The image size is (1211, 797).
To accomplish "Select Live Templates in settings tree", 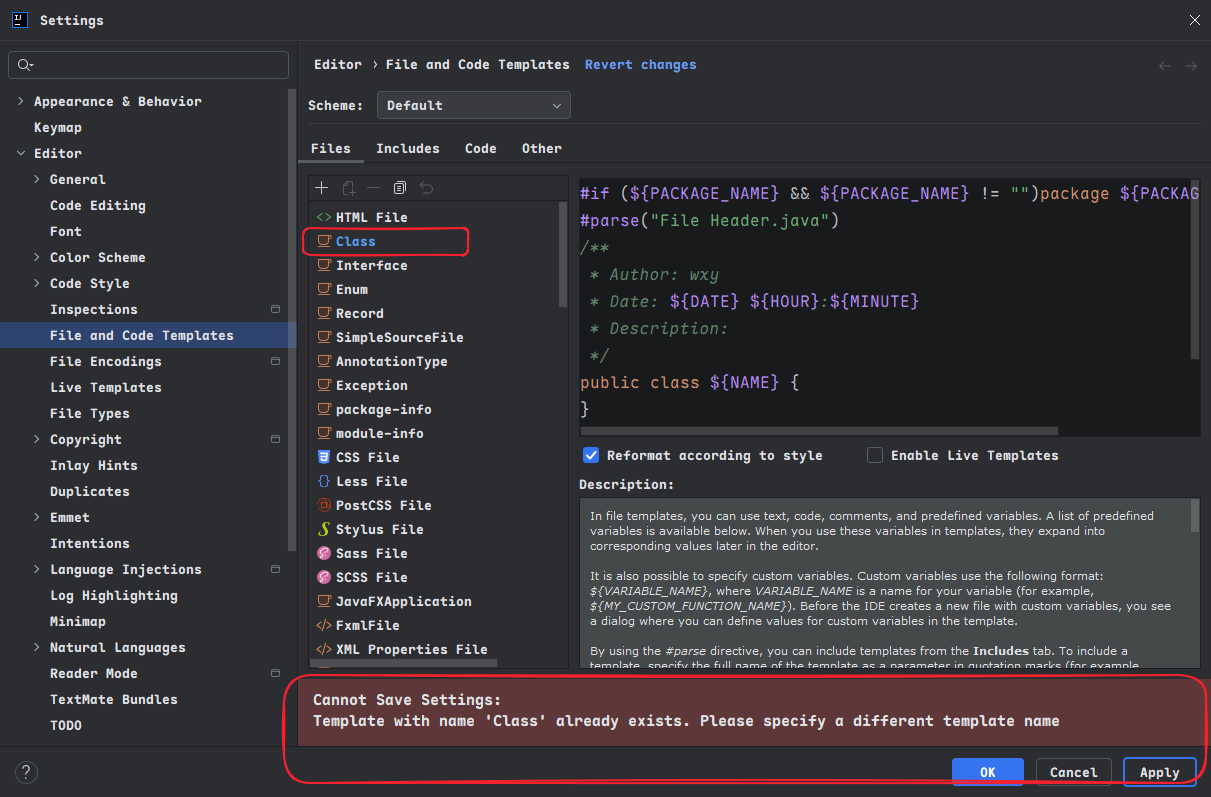I will (x=105, y=387).
